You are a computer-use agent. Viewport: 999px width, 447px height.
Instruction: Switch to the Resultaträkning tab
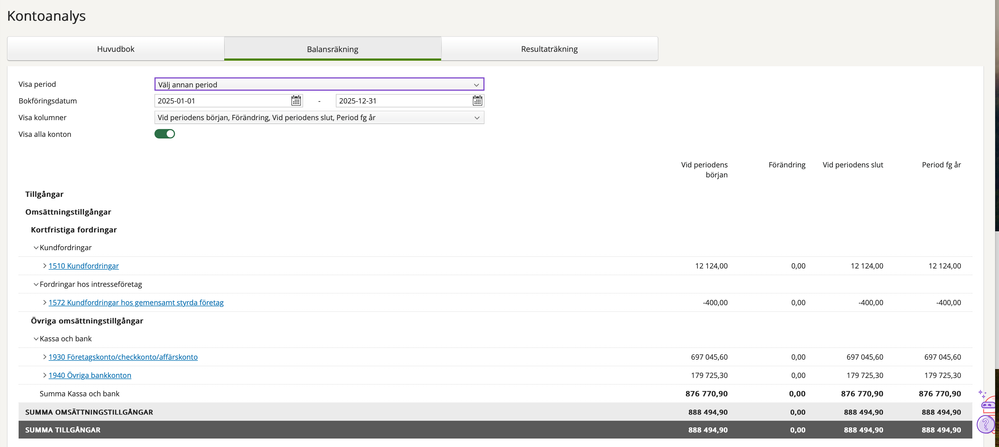[x=549, y=49]
